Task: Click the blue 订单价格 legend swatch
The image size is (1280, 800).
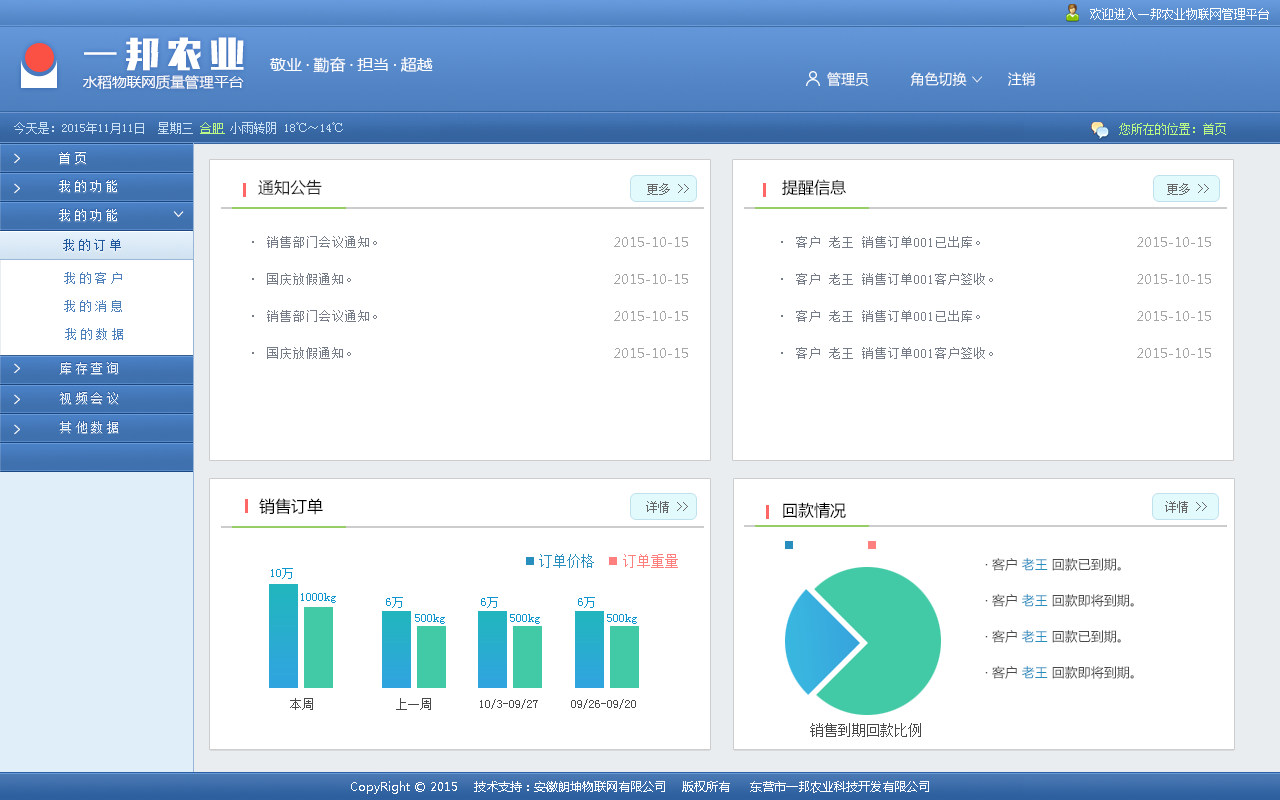Action: 530,561
